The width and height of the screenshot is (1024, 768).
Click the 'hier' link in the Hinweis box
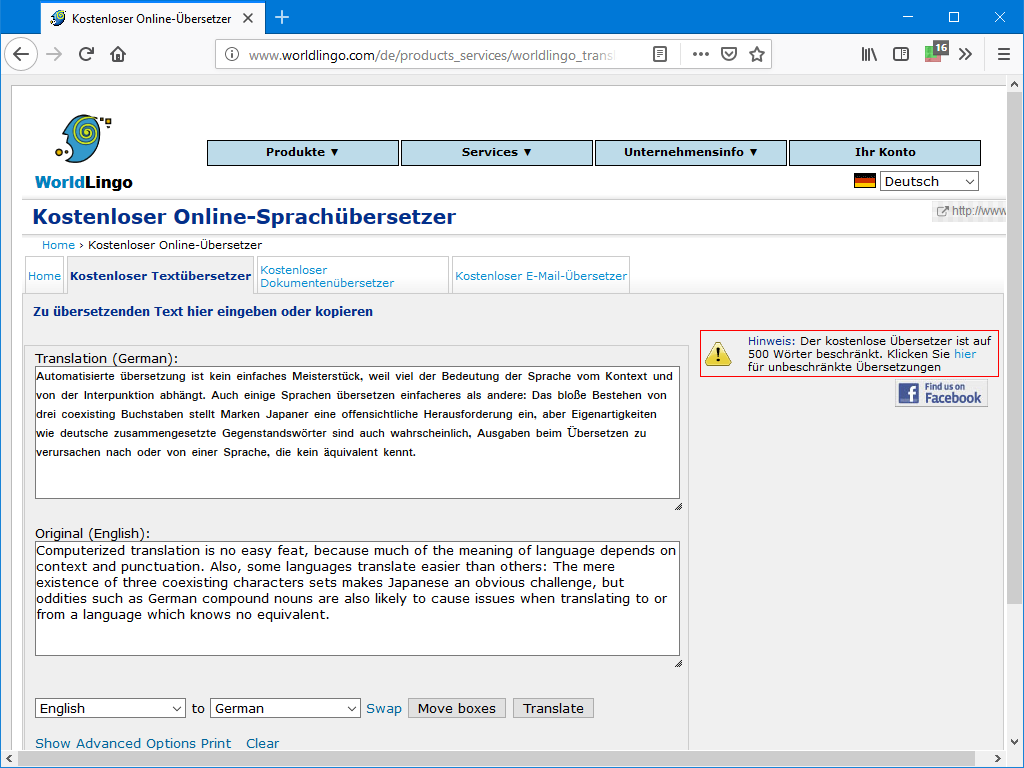tap(965, 354)
